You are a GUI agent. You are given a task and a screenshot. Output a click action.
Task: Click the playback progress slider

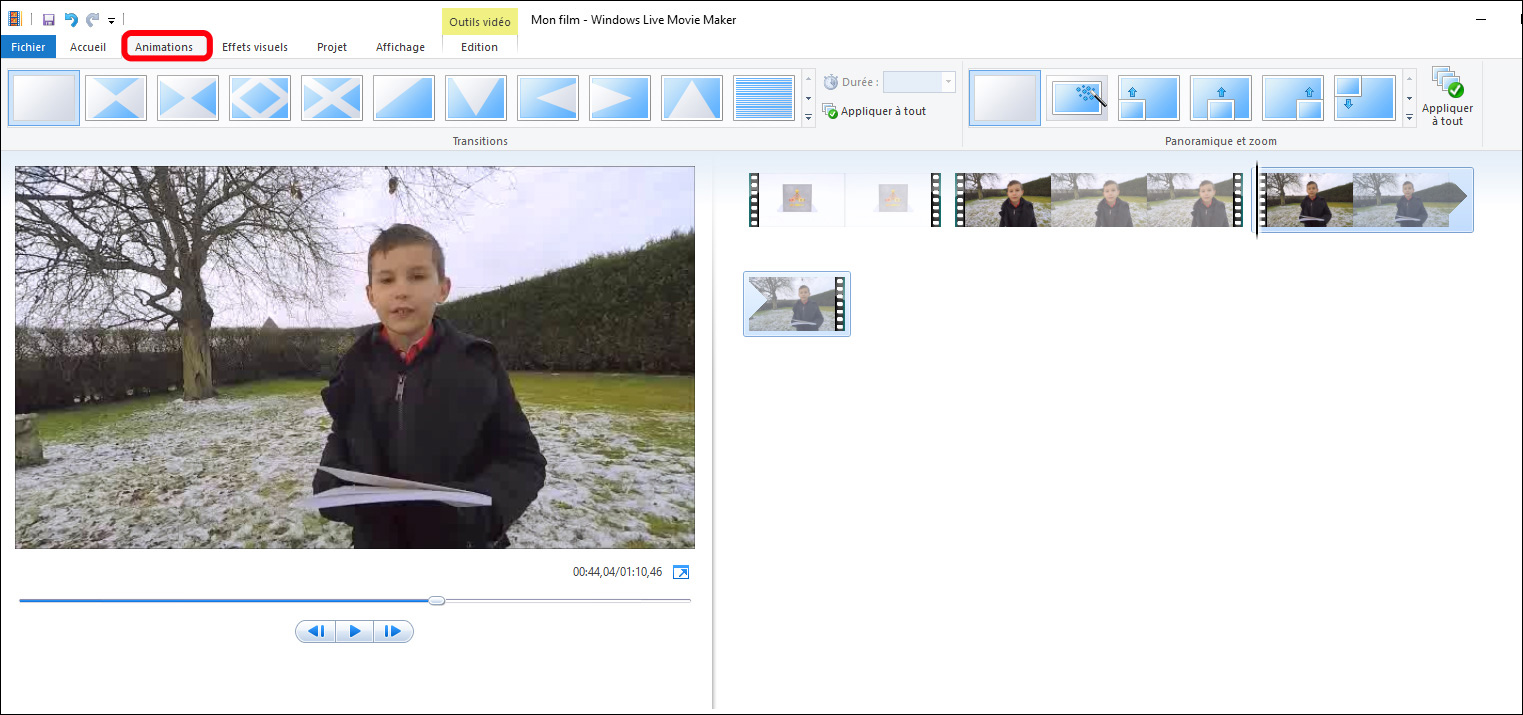coord(437,600)
